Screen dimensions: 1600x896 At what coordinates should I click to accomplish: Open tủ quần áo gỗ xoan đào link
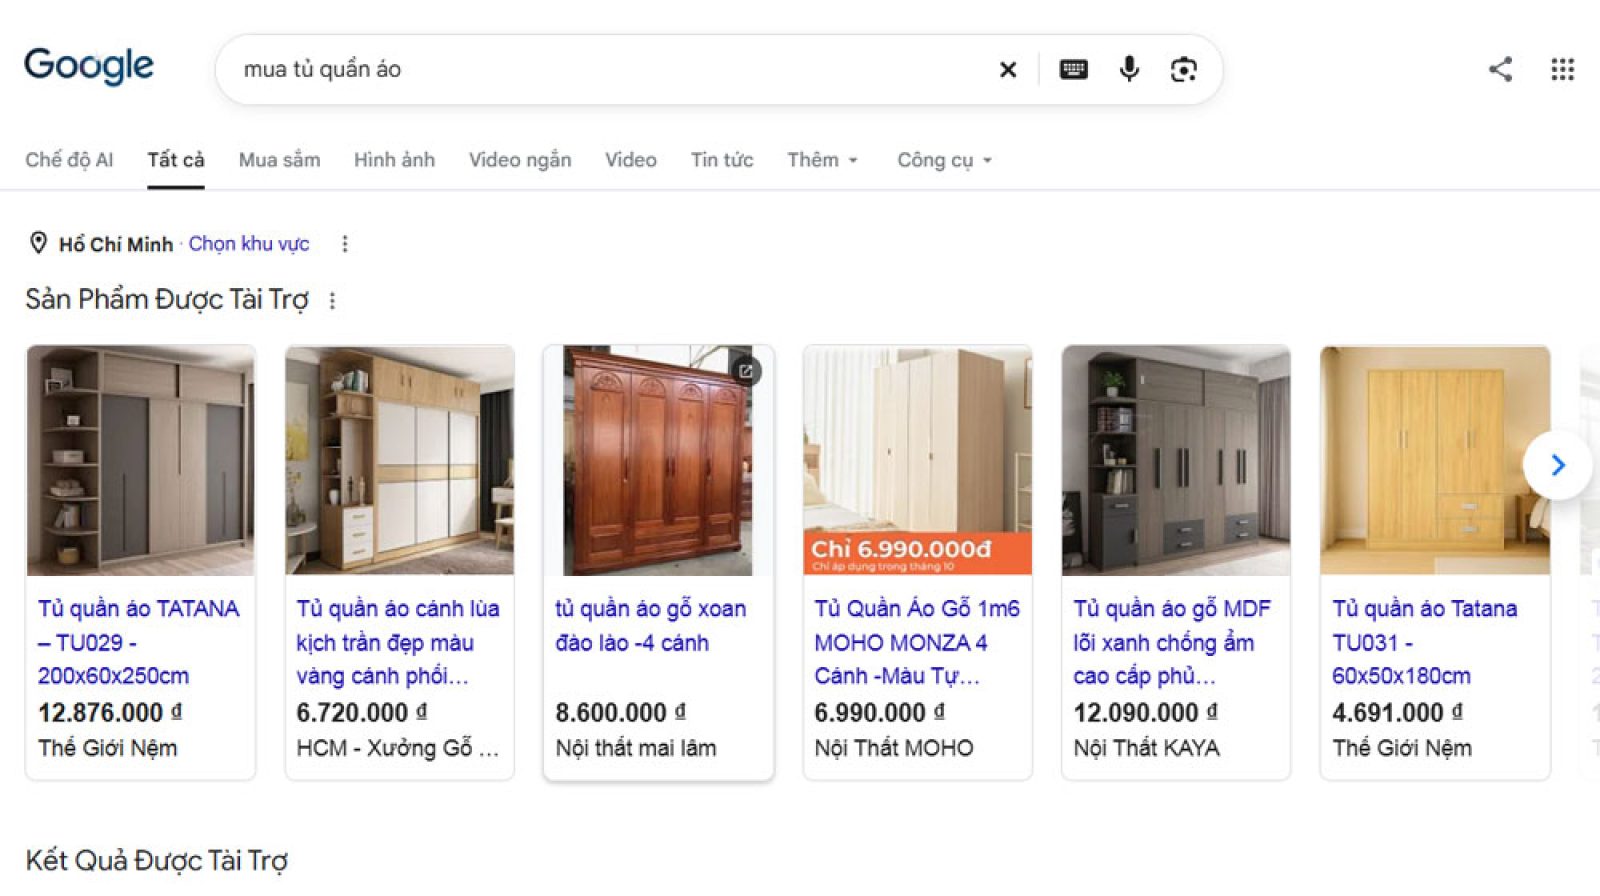[x=651, y=626]
